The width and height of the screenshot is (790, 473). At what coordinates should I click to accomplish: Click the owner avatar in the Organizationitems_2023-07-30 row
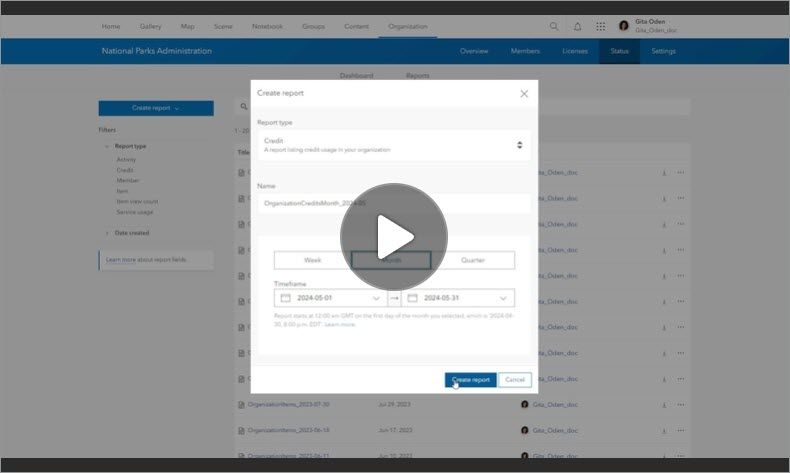coord(524,404)
